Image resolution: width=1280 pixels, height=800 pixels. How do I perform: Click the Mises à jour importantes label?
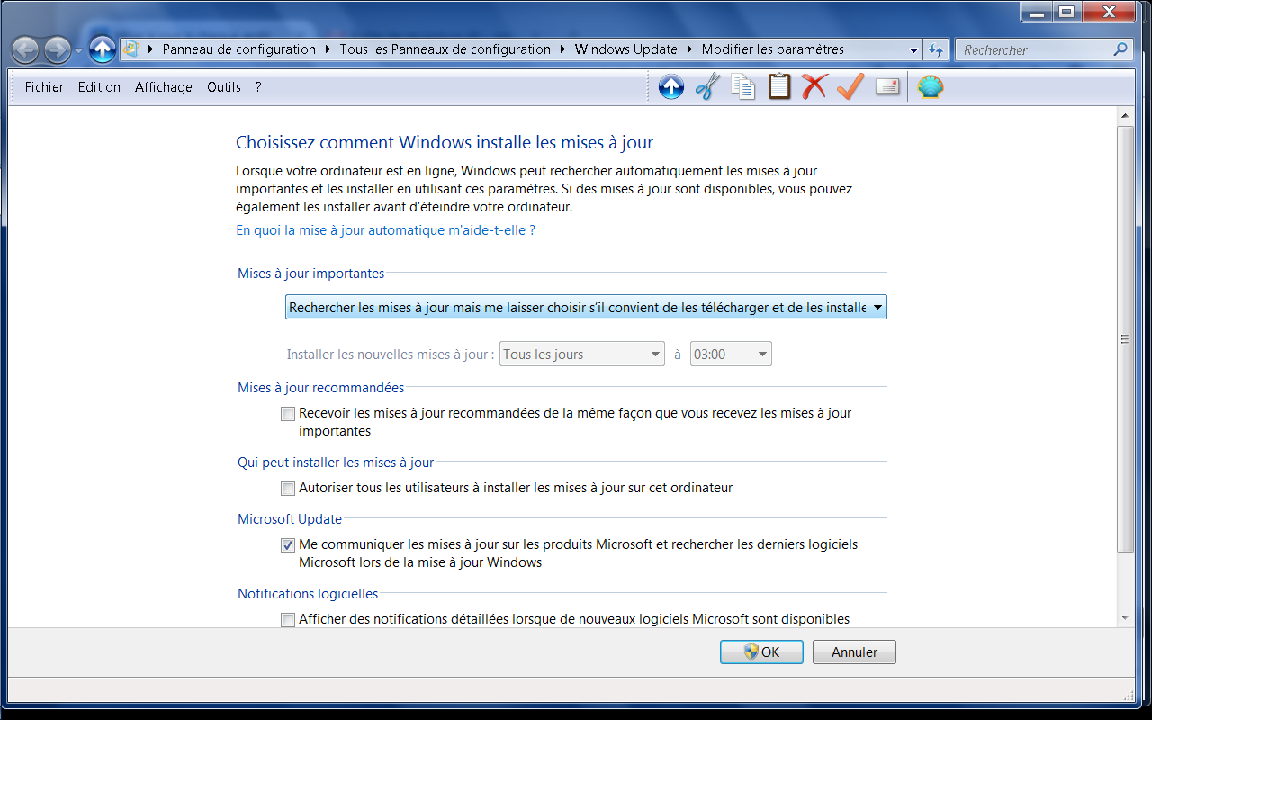click(x=310, y=273)
